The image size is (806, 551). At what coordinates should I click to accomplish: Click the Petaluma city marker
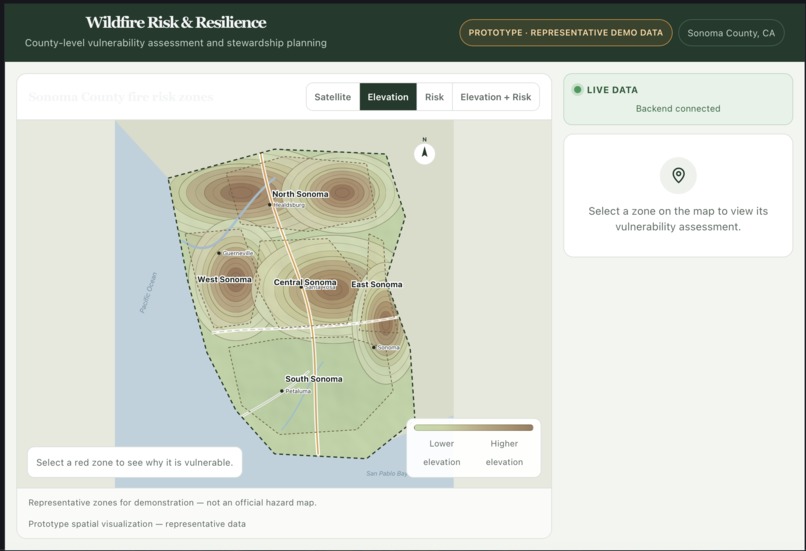click(x=282, y=391)
